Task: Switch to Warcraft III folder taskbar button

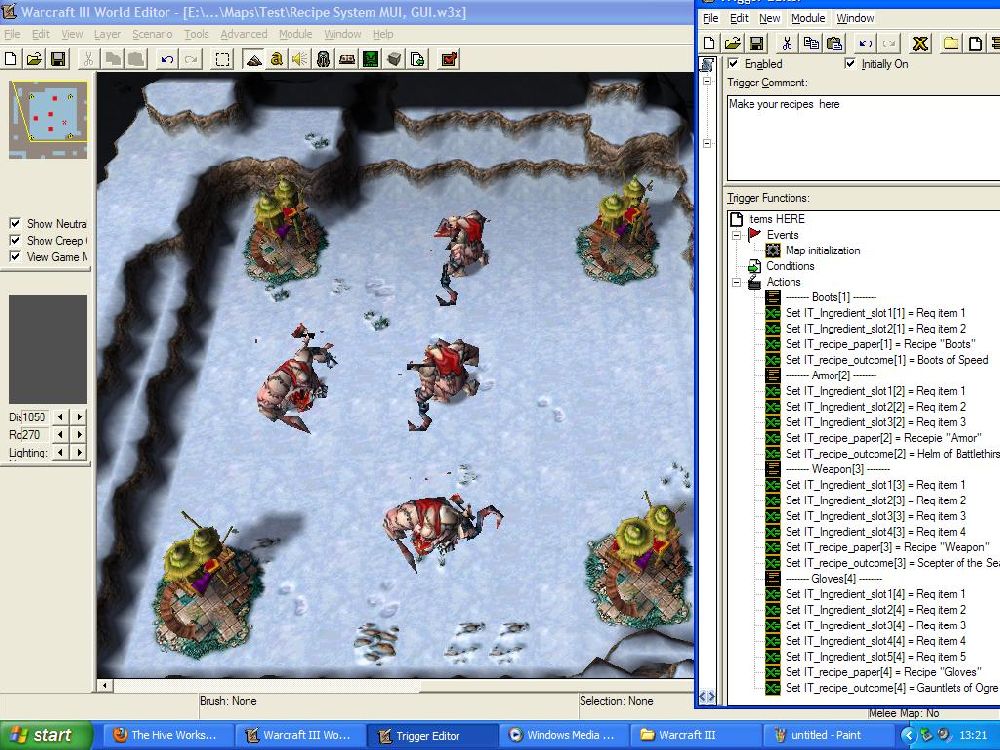Action: tap(695, 735)
